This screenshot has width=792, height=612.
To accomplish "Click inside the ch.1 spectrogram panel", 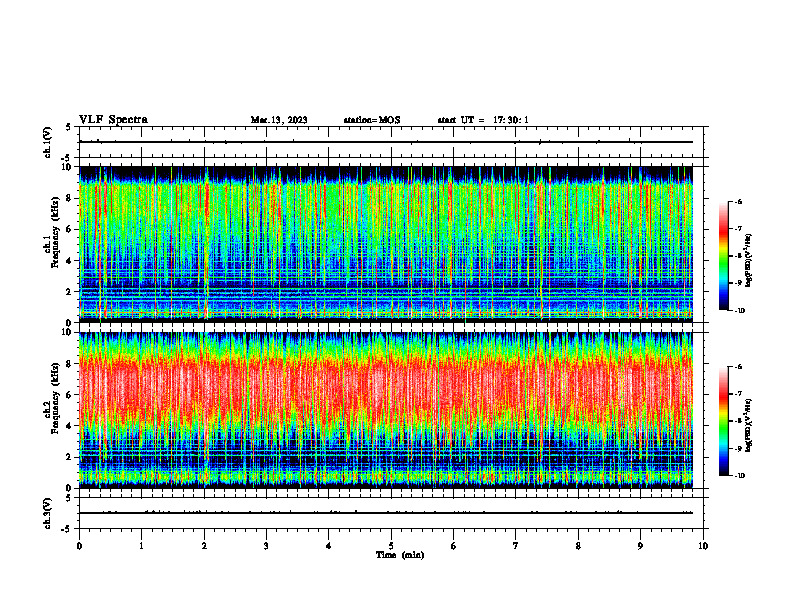I will 385,244.
